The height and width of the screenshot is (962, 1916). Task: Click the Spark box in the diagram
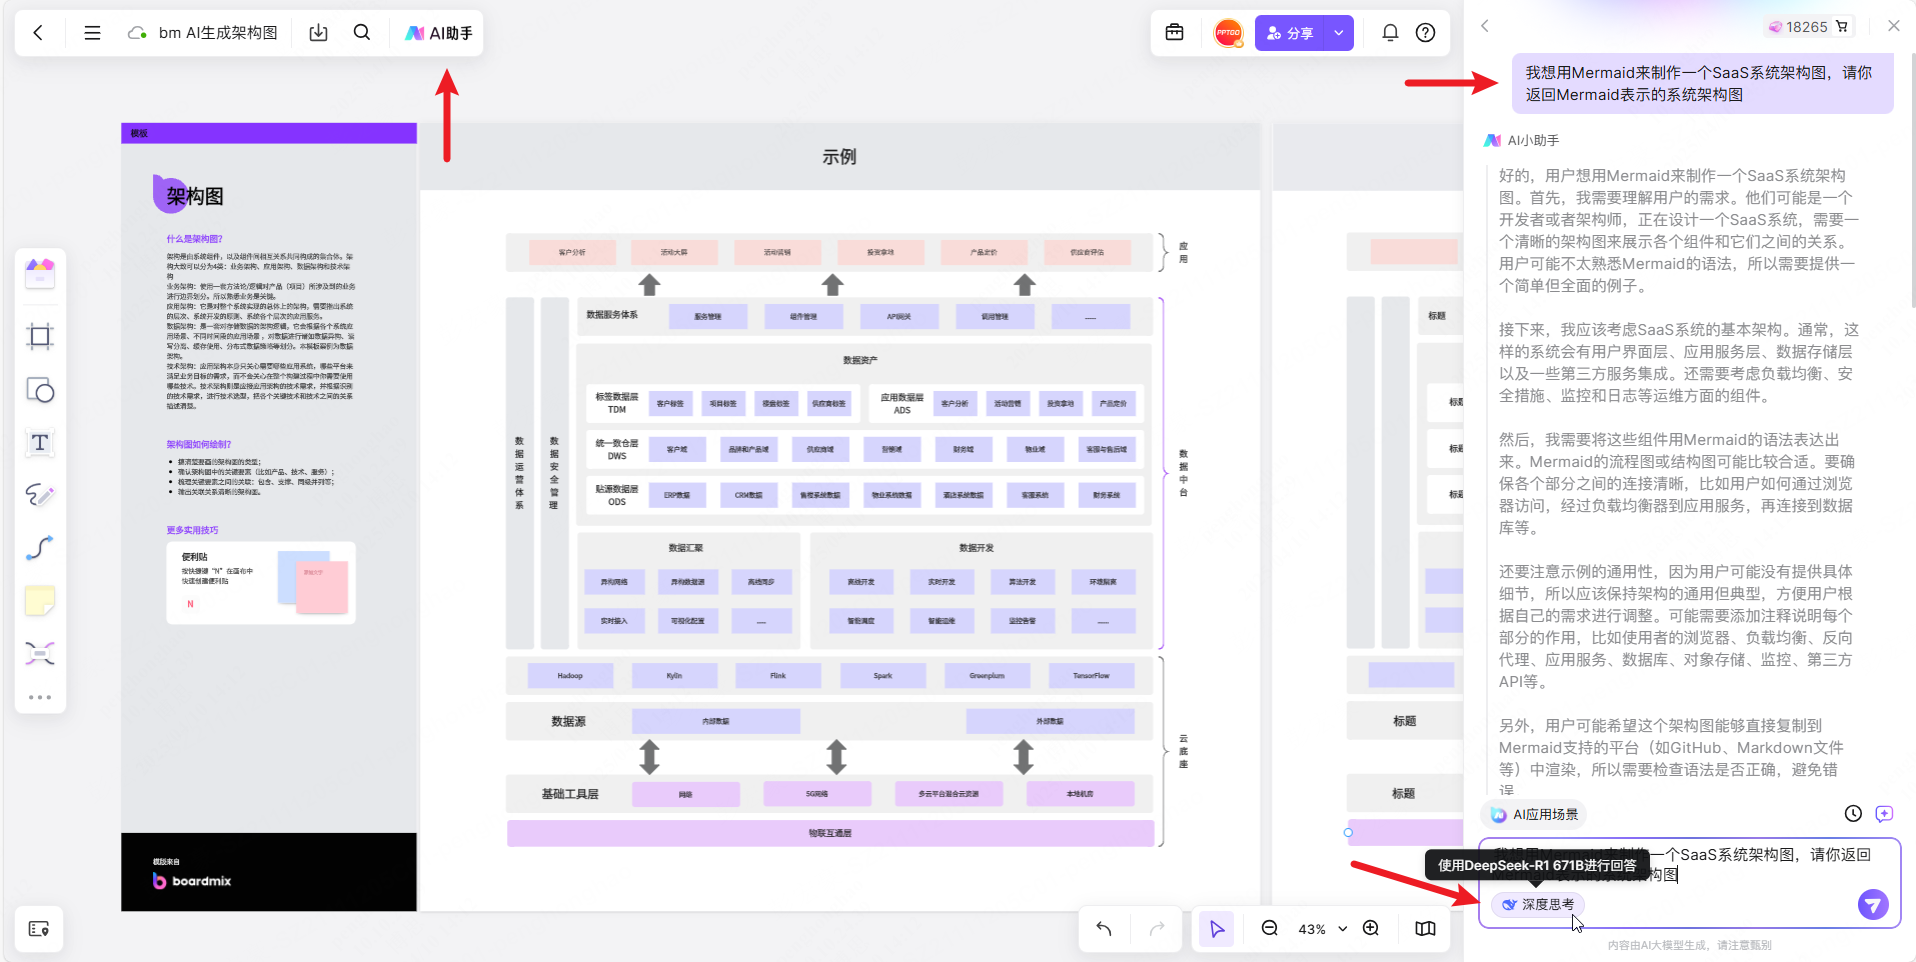coord(883,676)
